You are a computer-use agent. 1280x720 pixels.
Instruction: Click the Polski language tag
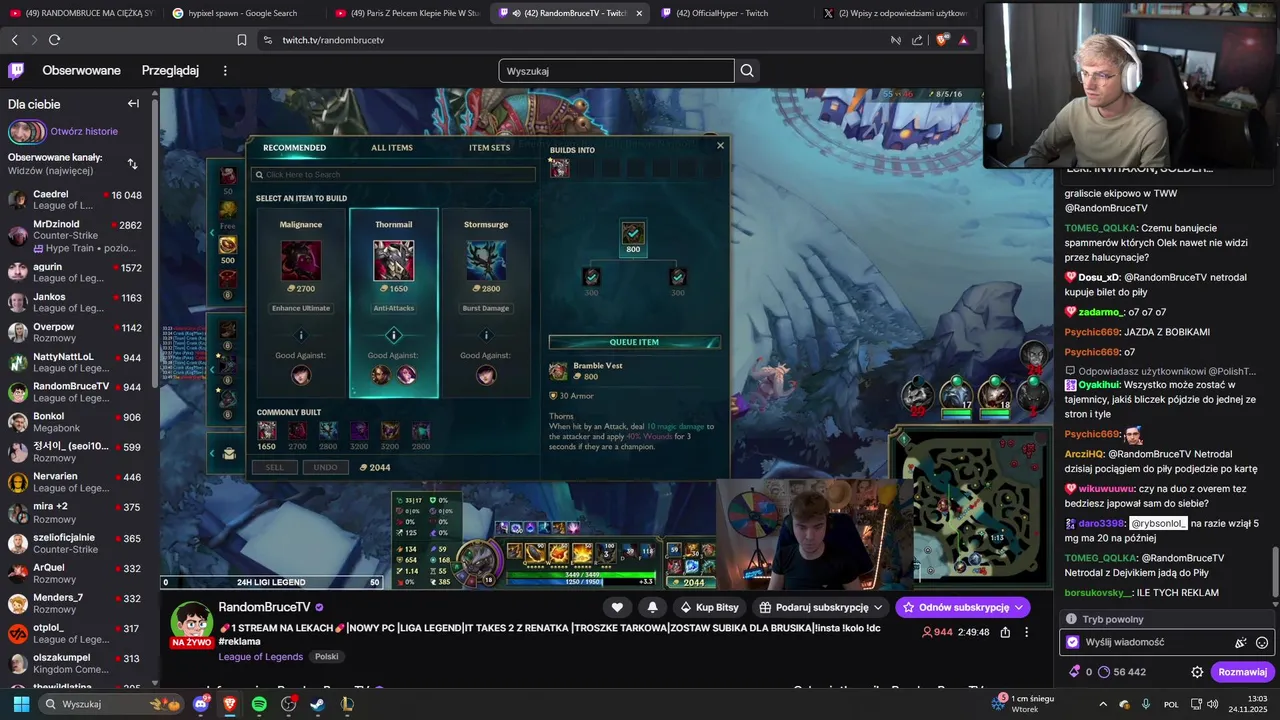pyautogui.click(x=326, y=657)
